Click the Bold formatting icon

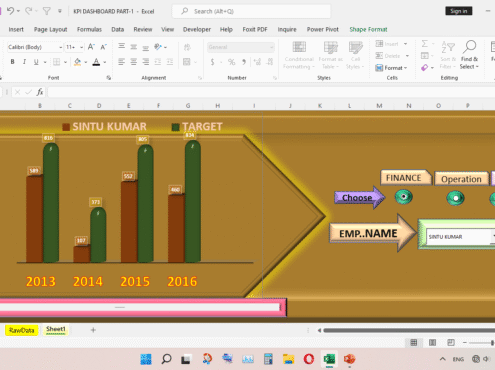coord(12,62)
